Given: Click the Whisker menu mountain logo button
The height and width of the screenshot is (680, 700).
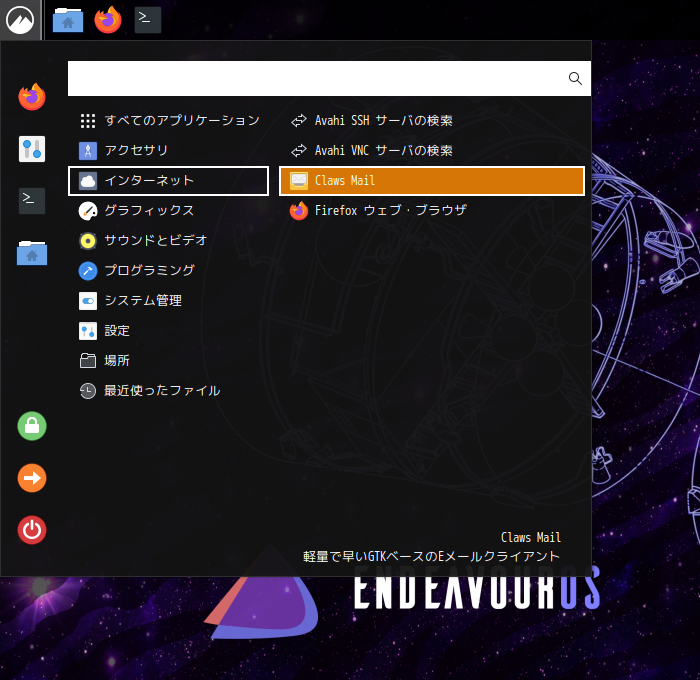Looking at the screenshot, I should pos(20,20).
